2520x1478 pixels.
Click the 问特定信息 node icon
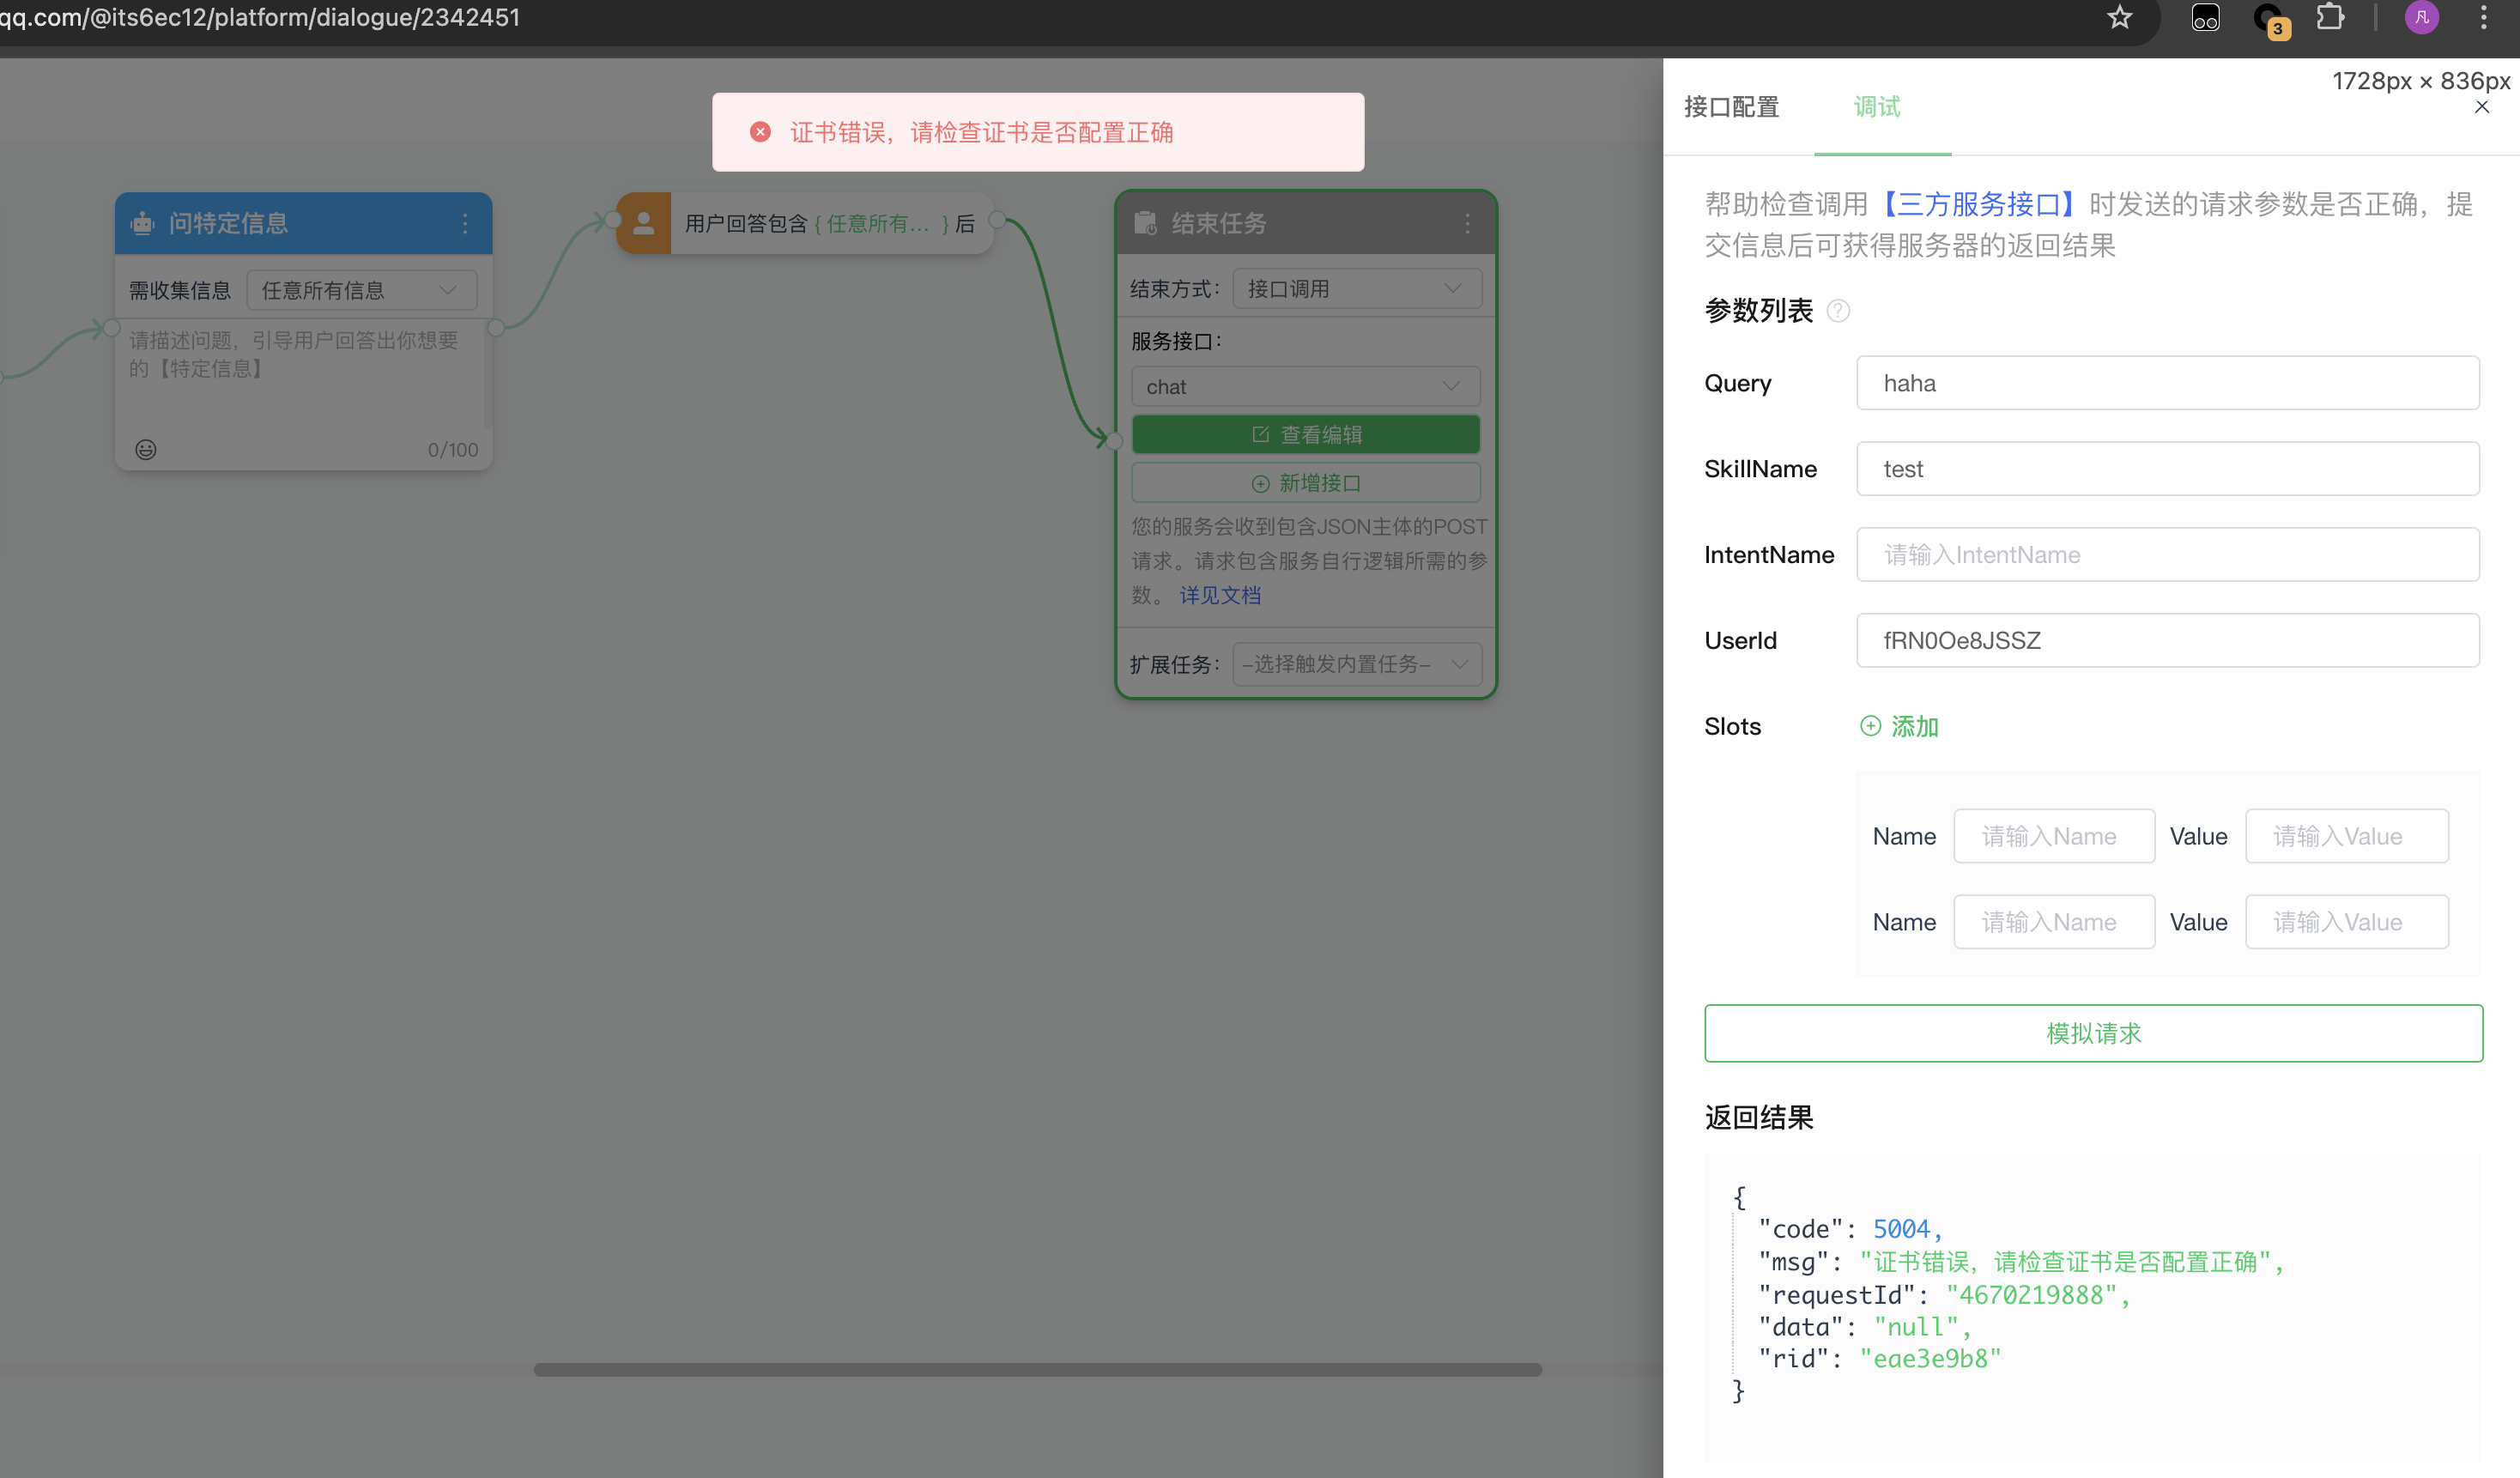[148, 221]
